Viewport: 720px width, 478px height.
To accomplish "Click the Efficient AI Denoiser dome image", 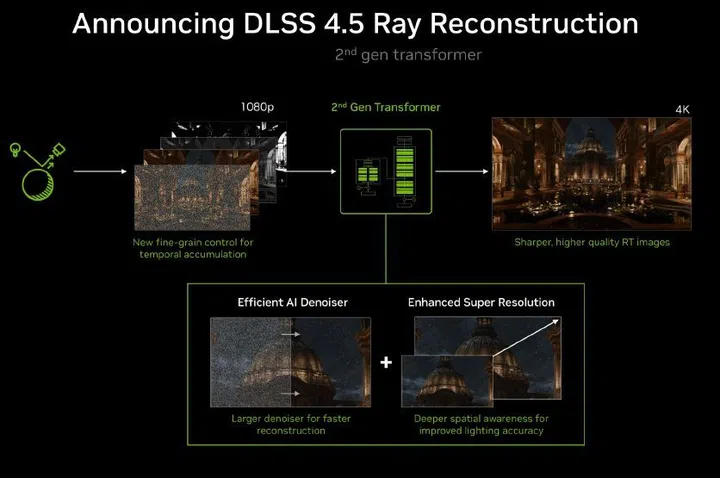I will click(290, 362).
